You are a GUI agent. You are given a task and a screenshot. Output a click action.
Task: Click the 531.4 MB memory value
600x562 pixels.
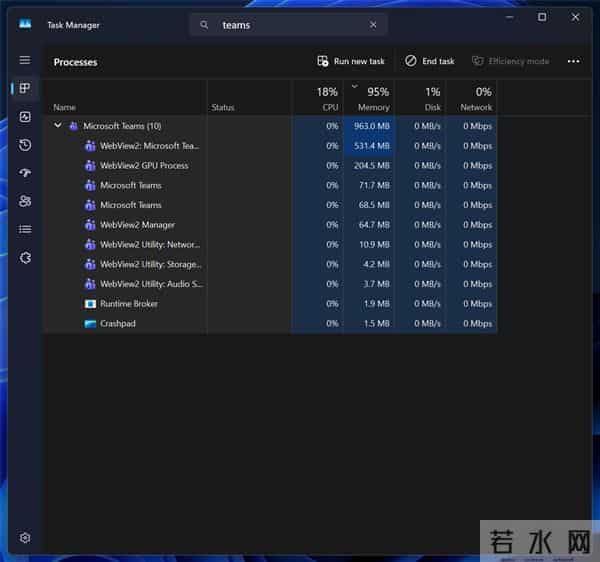(372, 146)
